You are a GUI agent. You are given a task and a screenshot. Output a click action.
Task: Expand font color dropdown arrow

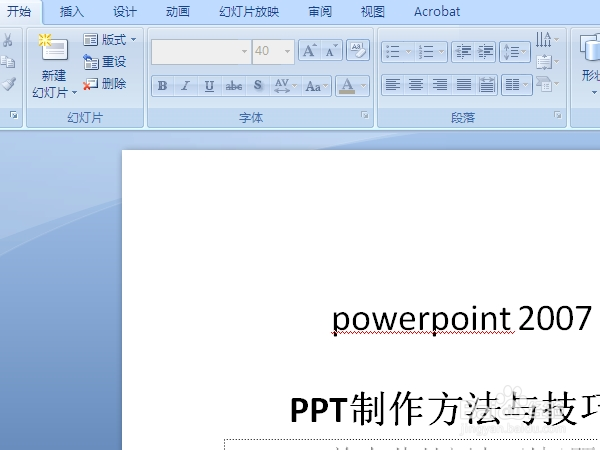click(364, 86)
